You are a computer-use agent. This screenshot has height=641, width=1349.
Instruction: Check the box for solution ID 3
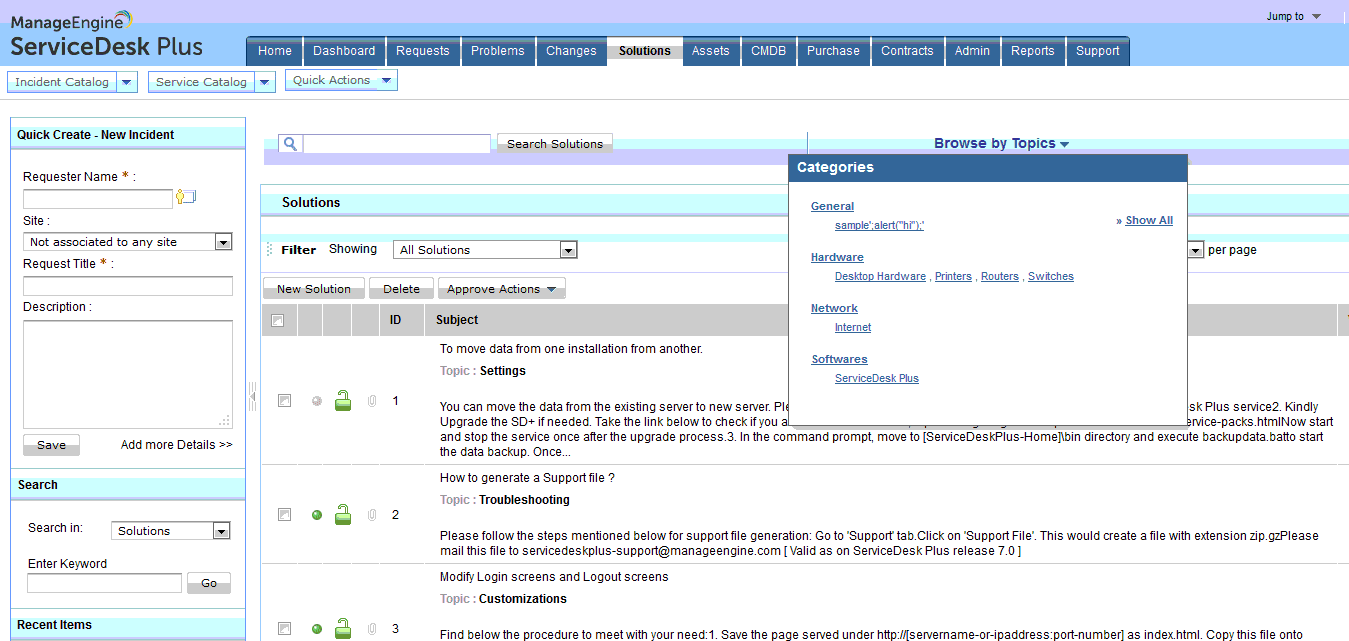[284, 629]
